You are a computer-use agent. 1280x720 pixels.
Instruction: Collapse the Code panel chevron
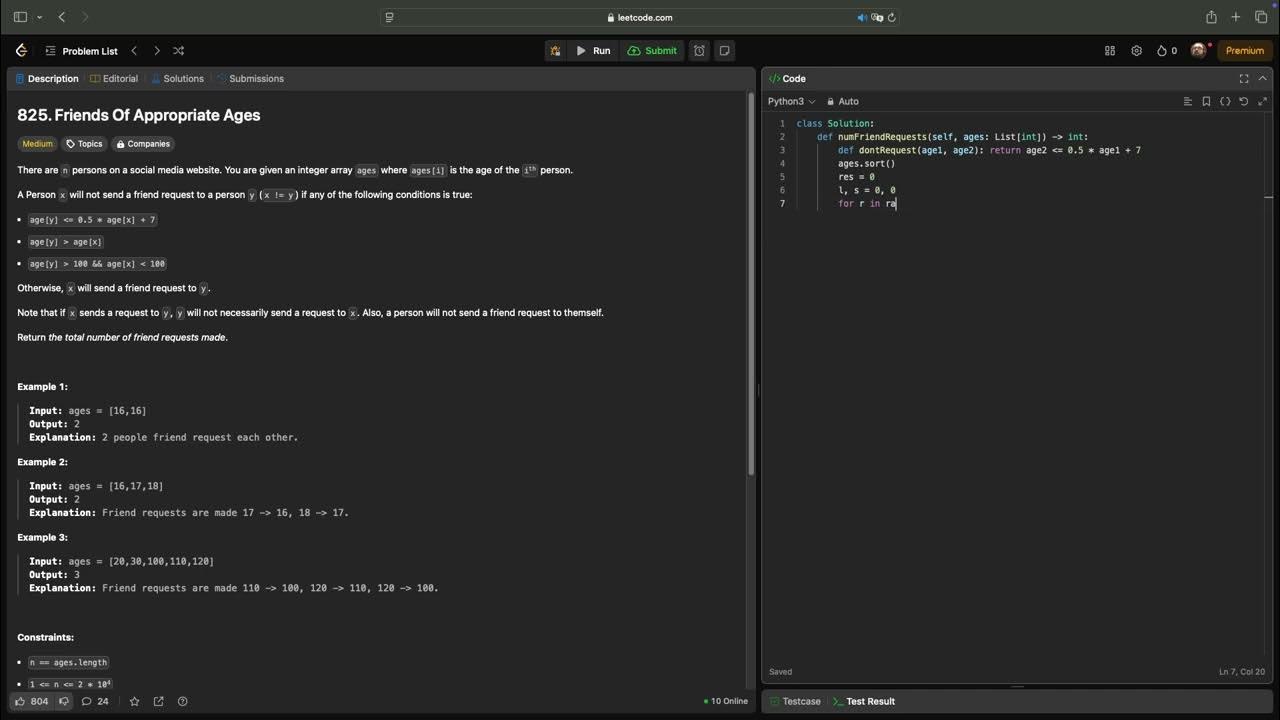pyautogui.click(x=1262, y=78)
